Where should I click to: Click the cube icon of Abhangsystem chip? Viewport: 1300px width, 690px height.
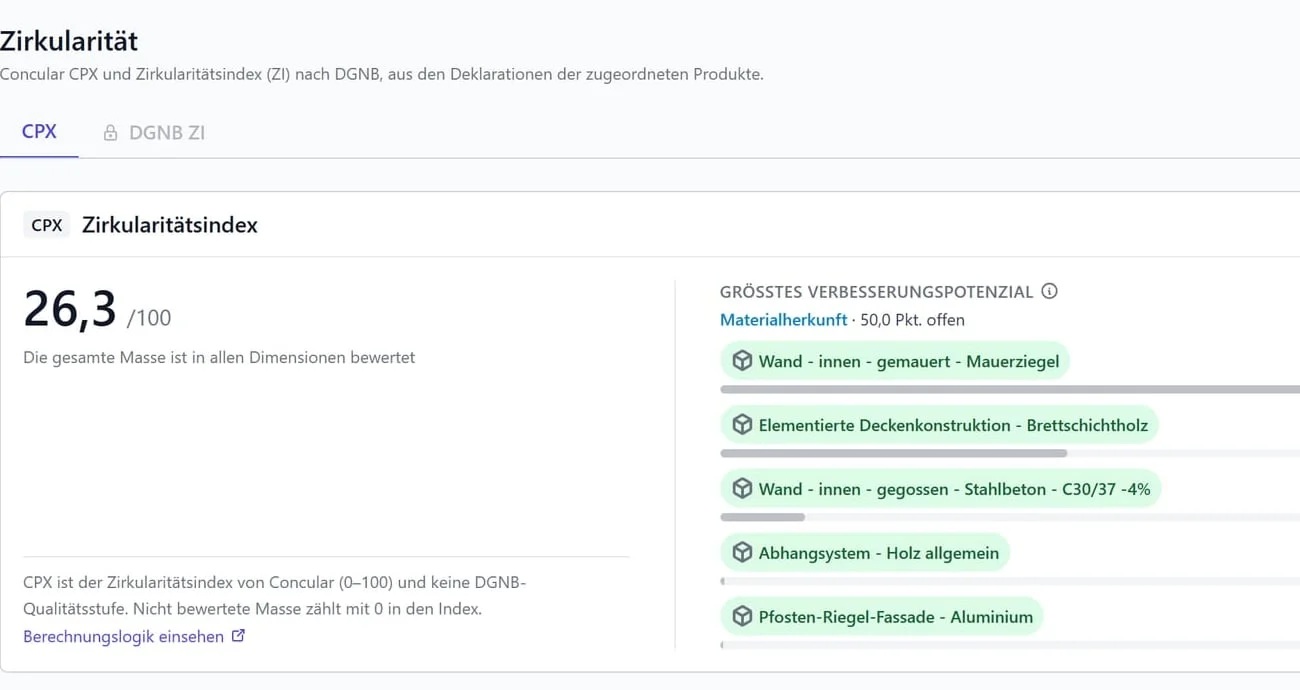[742, 553]
